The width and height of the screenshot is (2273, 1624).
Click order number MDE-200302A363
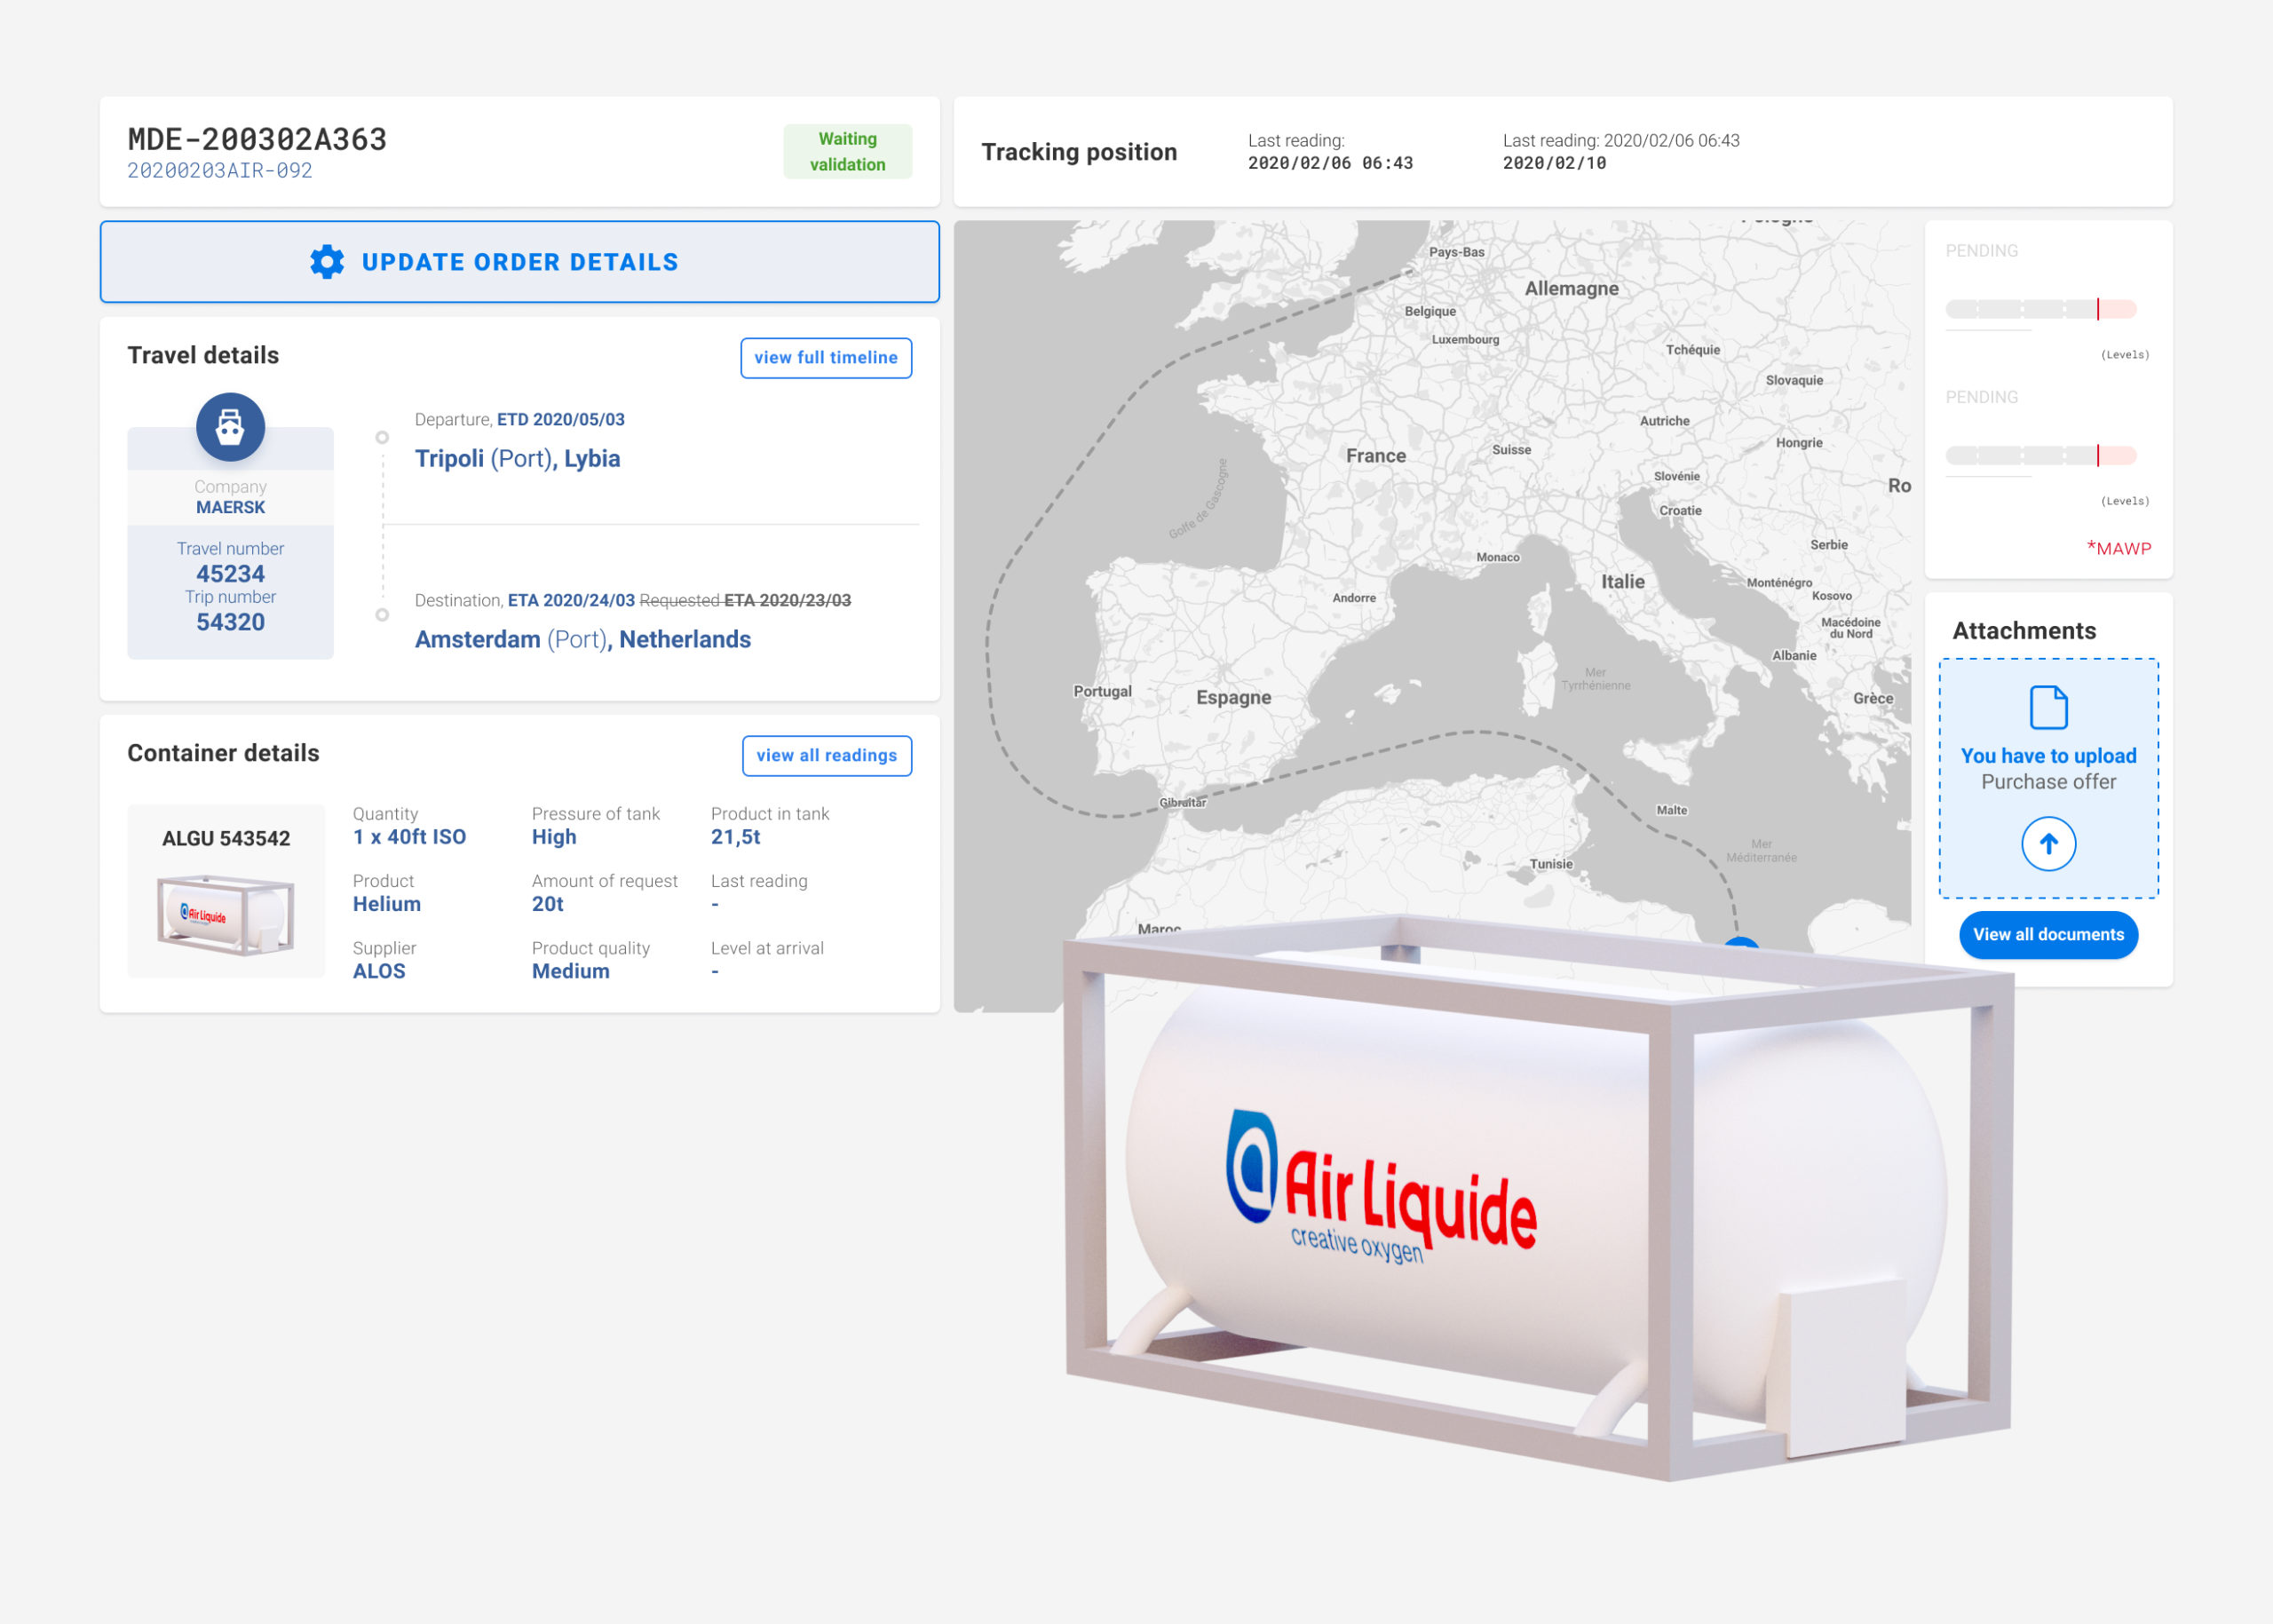pyautogui.click(x=257, y=139)
